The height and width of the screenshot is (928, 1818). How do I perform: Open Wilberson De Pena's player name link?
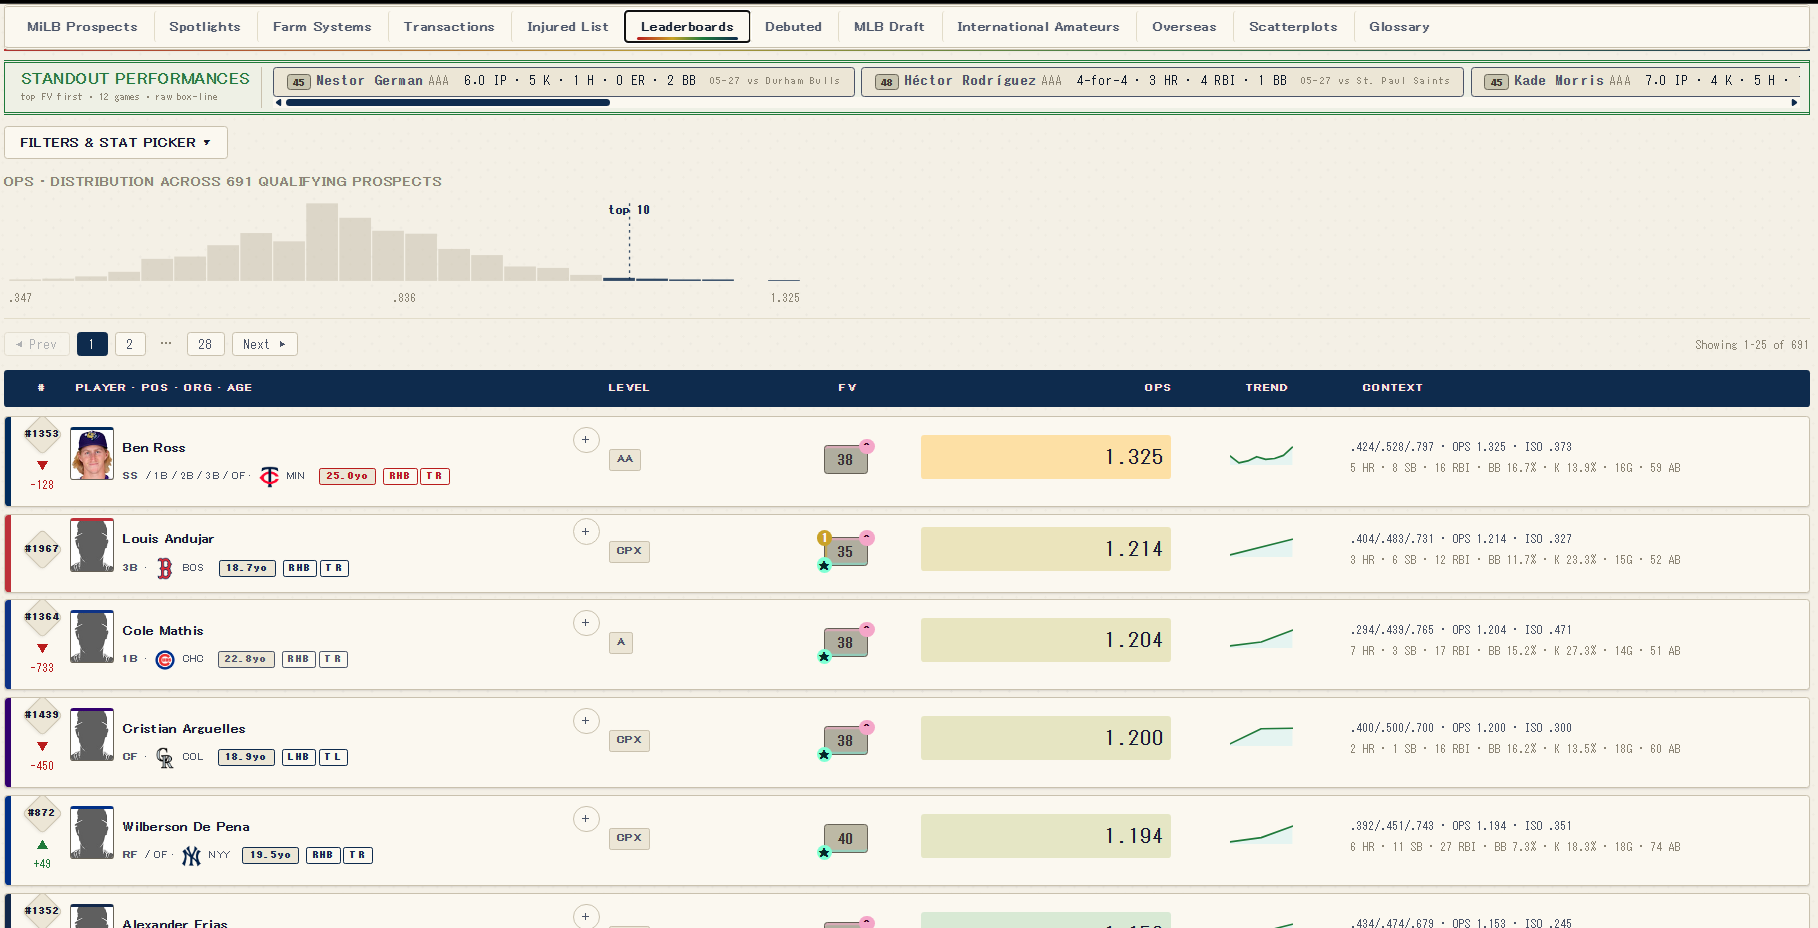point(186,827)
